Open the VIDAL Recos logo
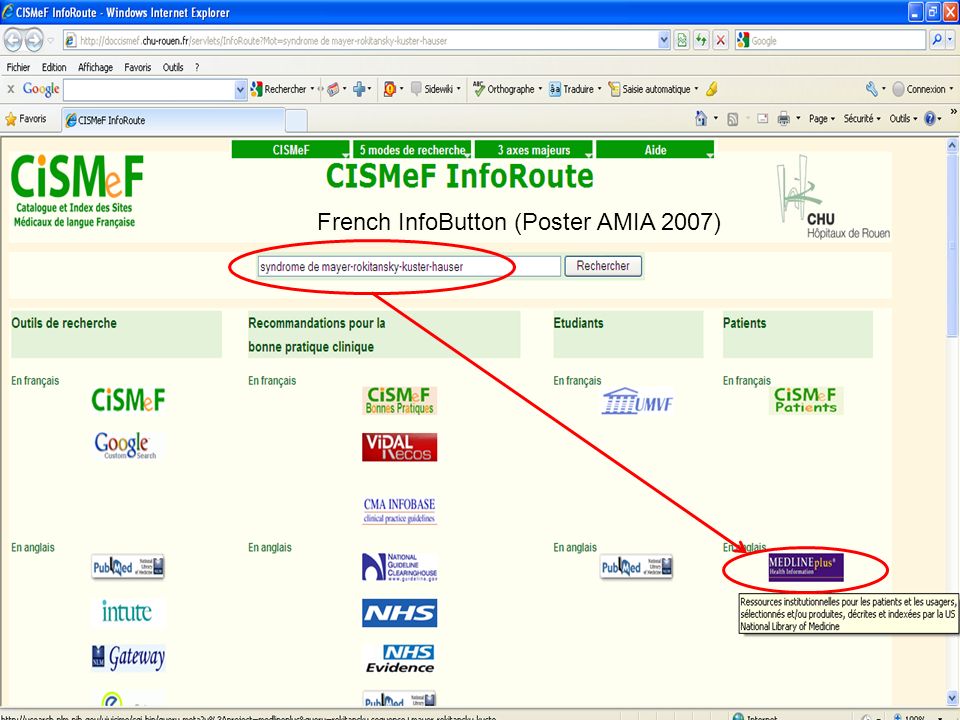960x720 pixels. click(399, 447)
